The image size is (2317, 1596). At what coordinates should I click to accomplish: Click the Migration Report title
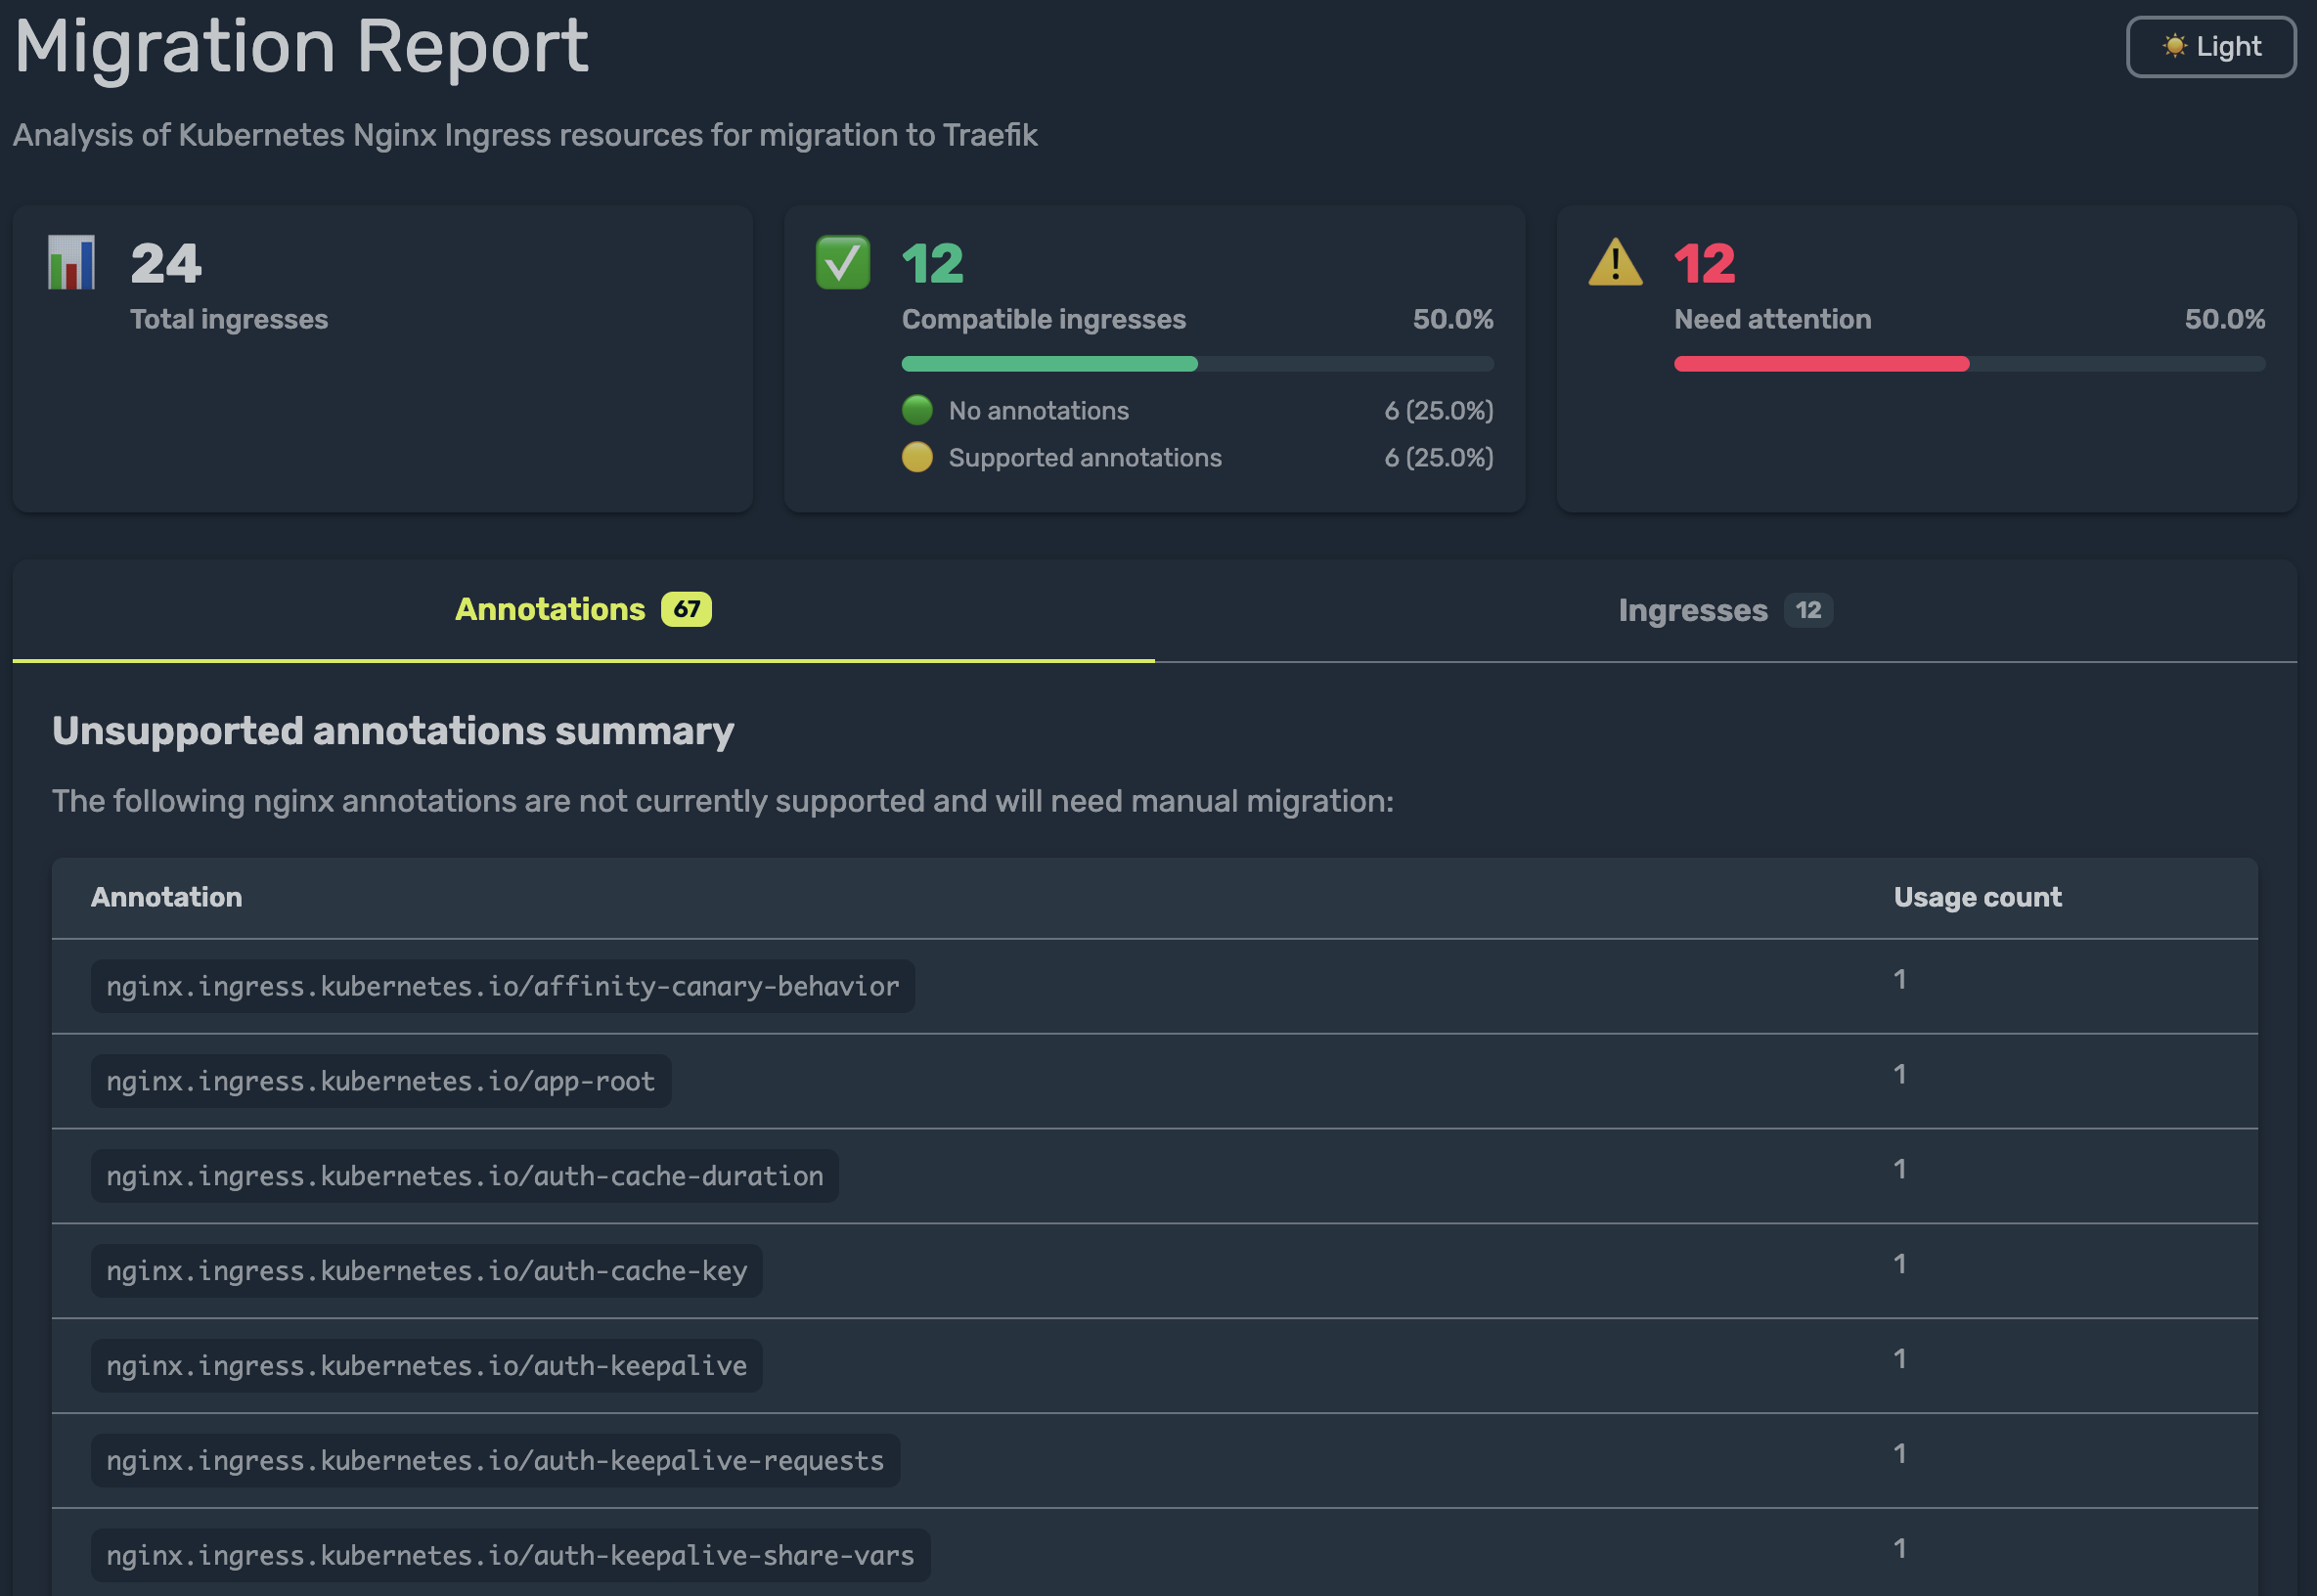301,46
